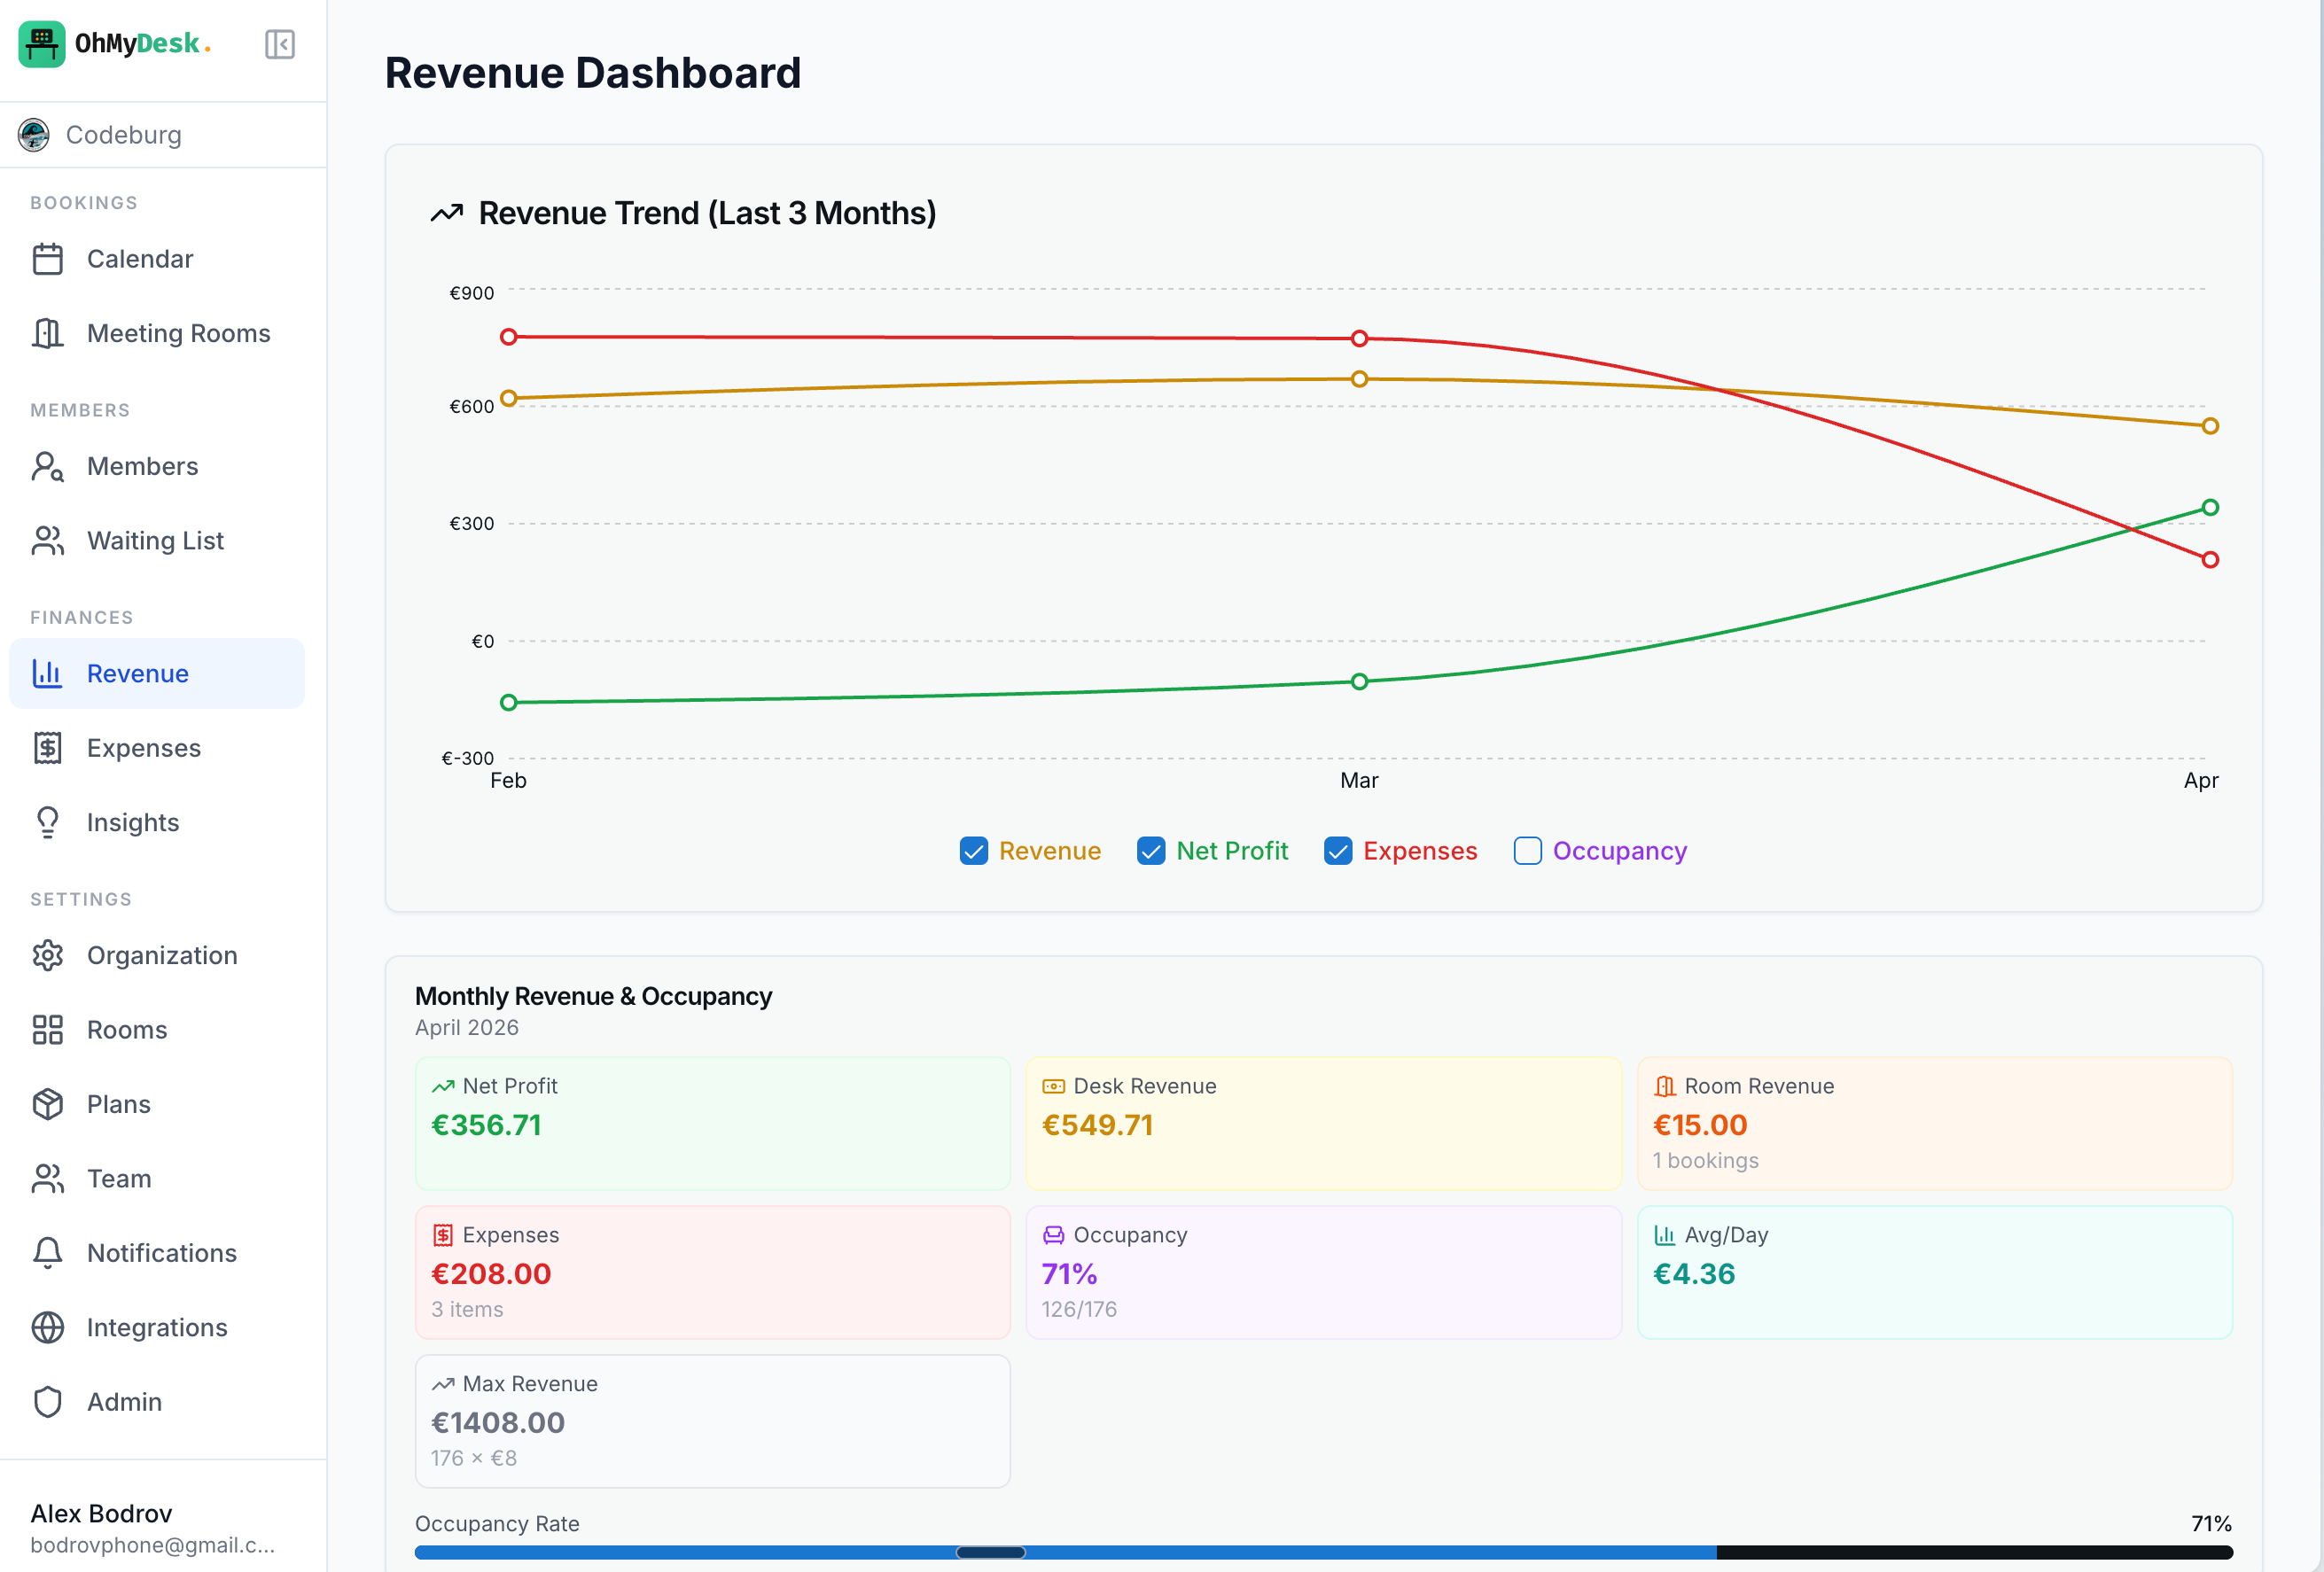Open Admin via the shield icon

[48, 1401]
